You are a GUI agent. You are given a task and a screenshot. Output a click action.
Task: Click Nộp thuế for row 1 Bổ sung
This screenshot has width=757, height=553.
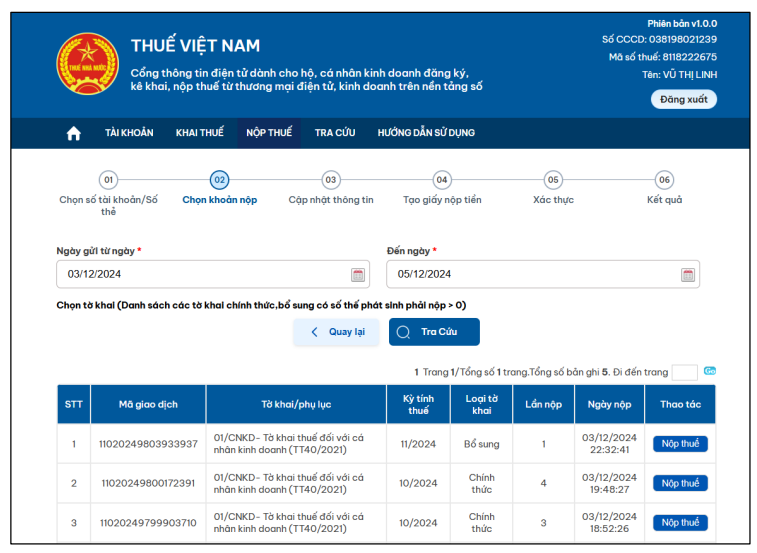pos(680,444)
